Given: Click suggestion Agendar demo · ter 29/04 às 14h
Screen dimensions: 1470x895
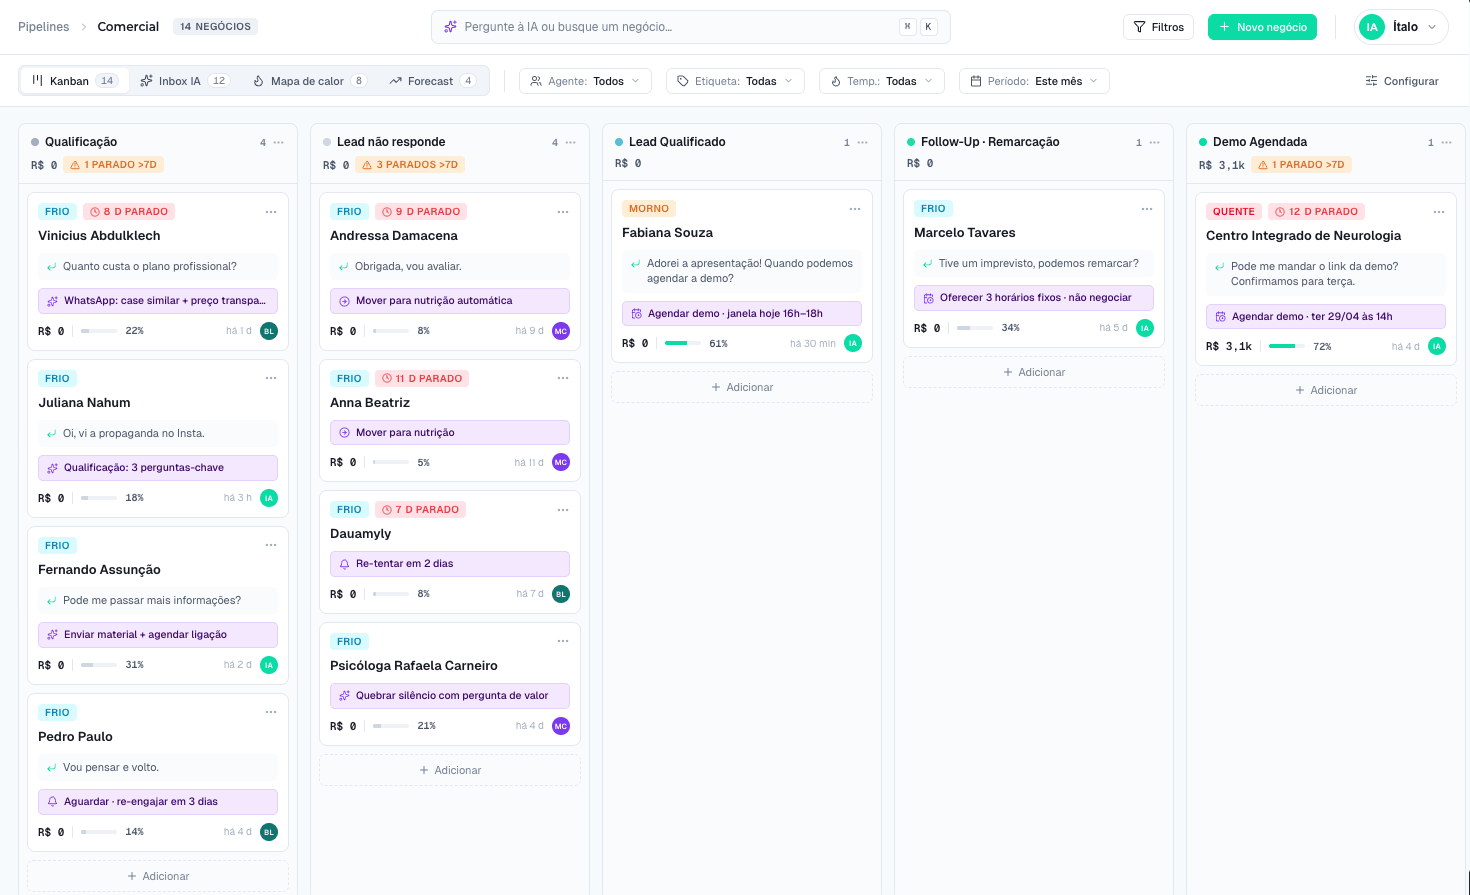Looking at the screenshot, I should (1326, 316).
